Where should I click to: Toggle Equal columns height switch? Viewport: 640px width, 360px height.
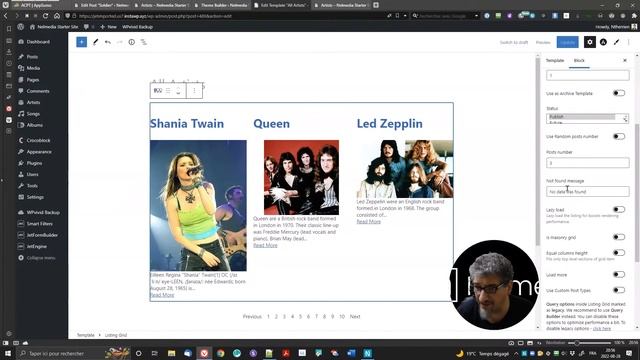point(619,253)
